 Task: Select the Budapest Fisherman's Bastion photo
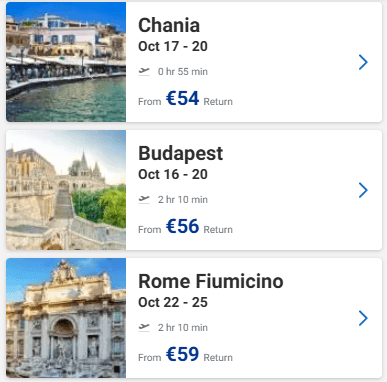tap(66, 190)
